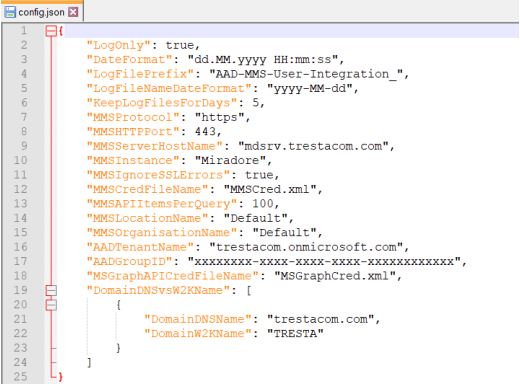Viewport: 520px width, 384px height.
Task: Click the "MMSProtocol" key
Action: point(133,117)
